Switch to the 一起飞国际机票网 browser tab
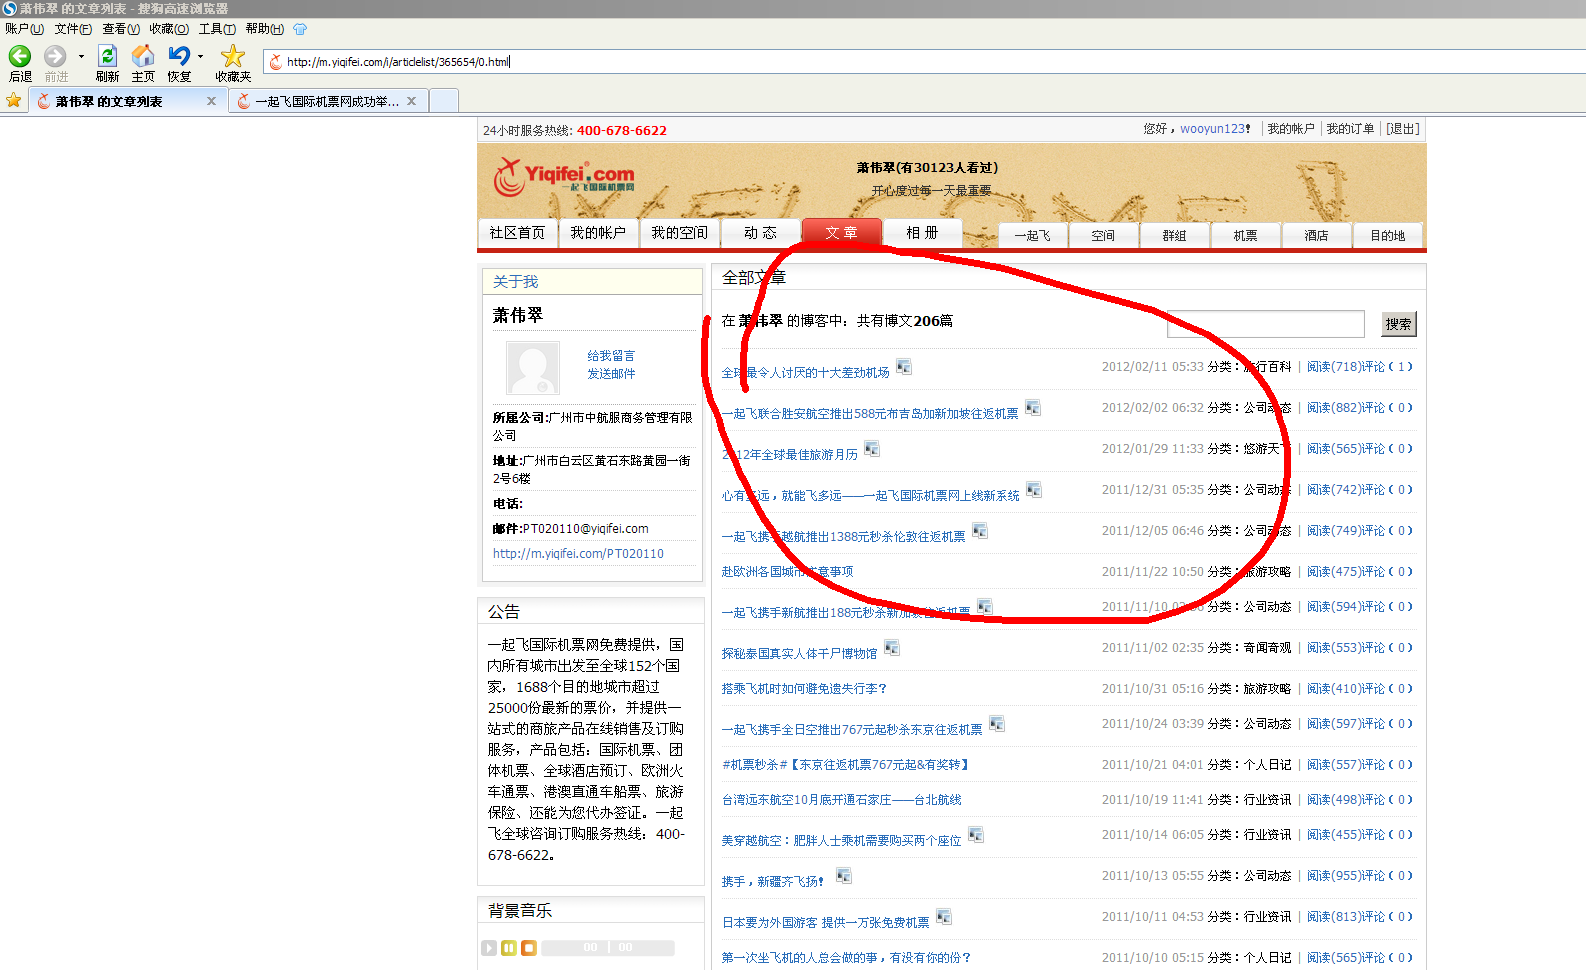 pyautogui.click(x=327, y=101)
